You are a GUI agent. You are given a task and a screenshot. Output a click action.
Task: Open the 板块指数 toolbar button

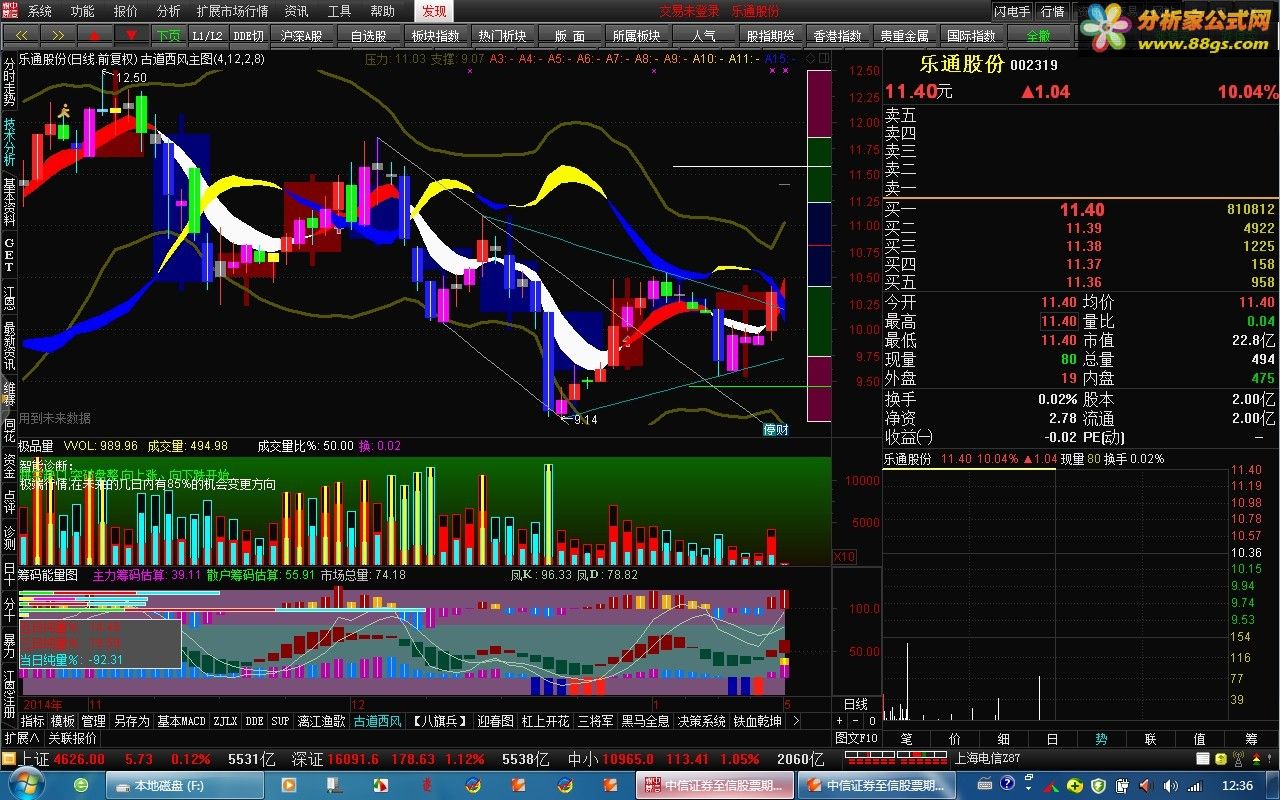tap(435, 35)
